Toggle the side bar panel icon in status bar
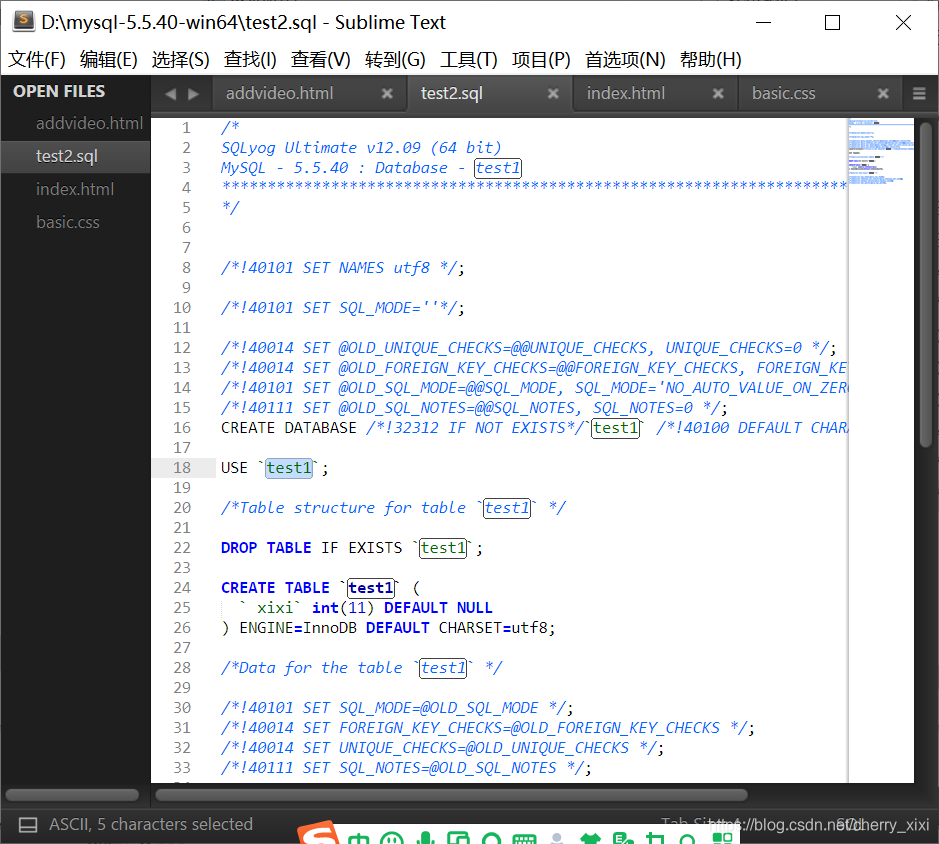The image size is (939, 844). click(x=28, y=825)
